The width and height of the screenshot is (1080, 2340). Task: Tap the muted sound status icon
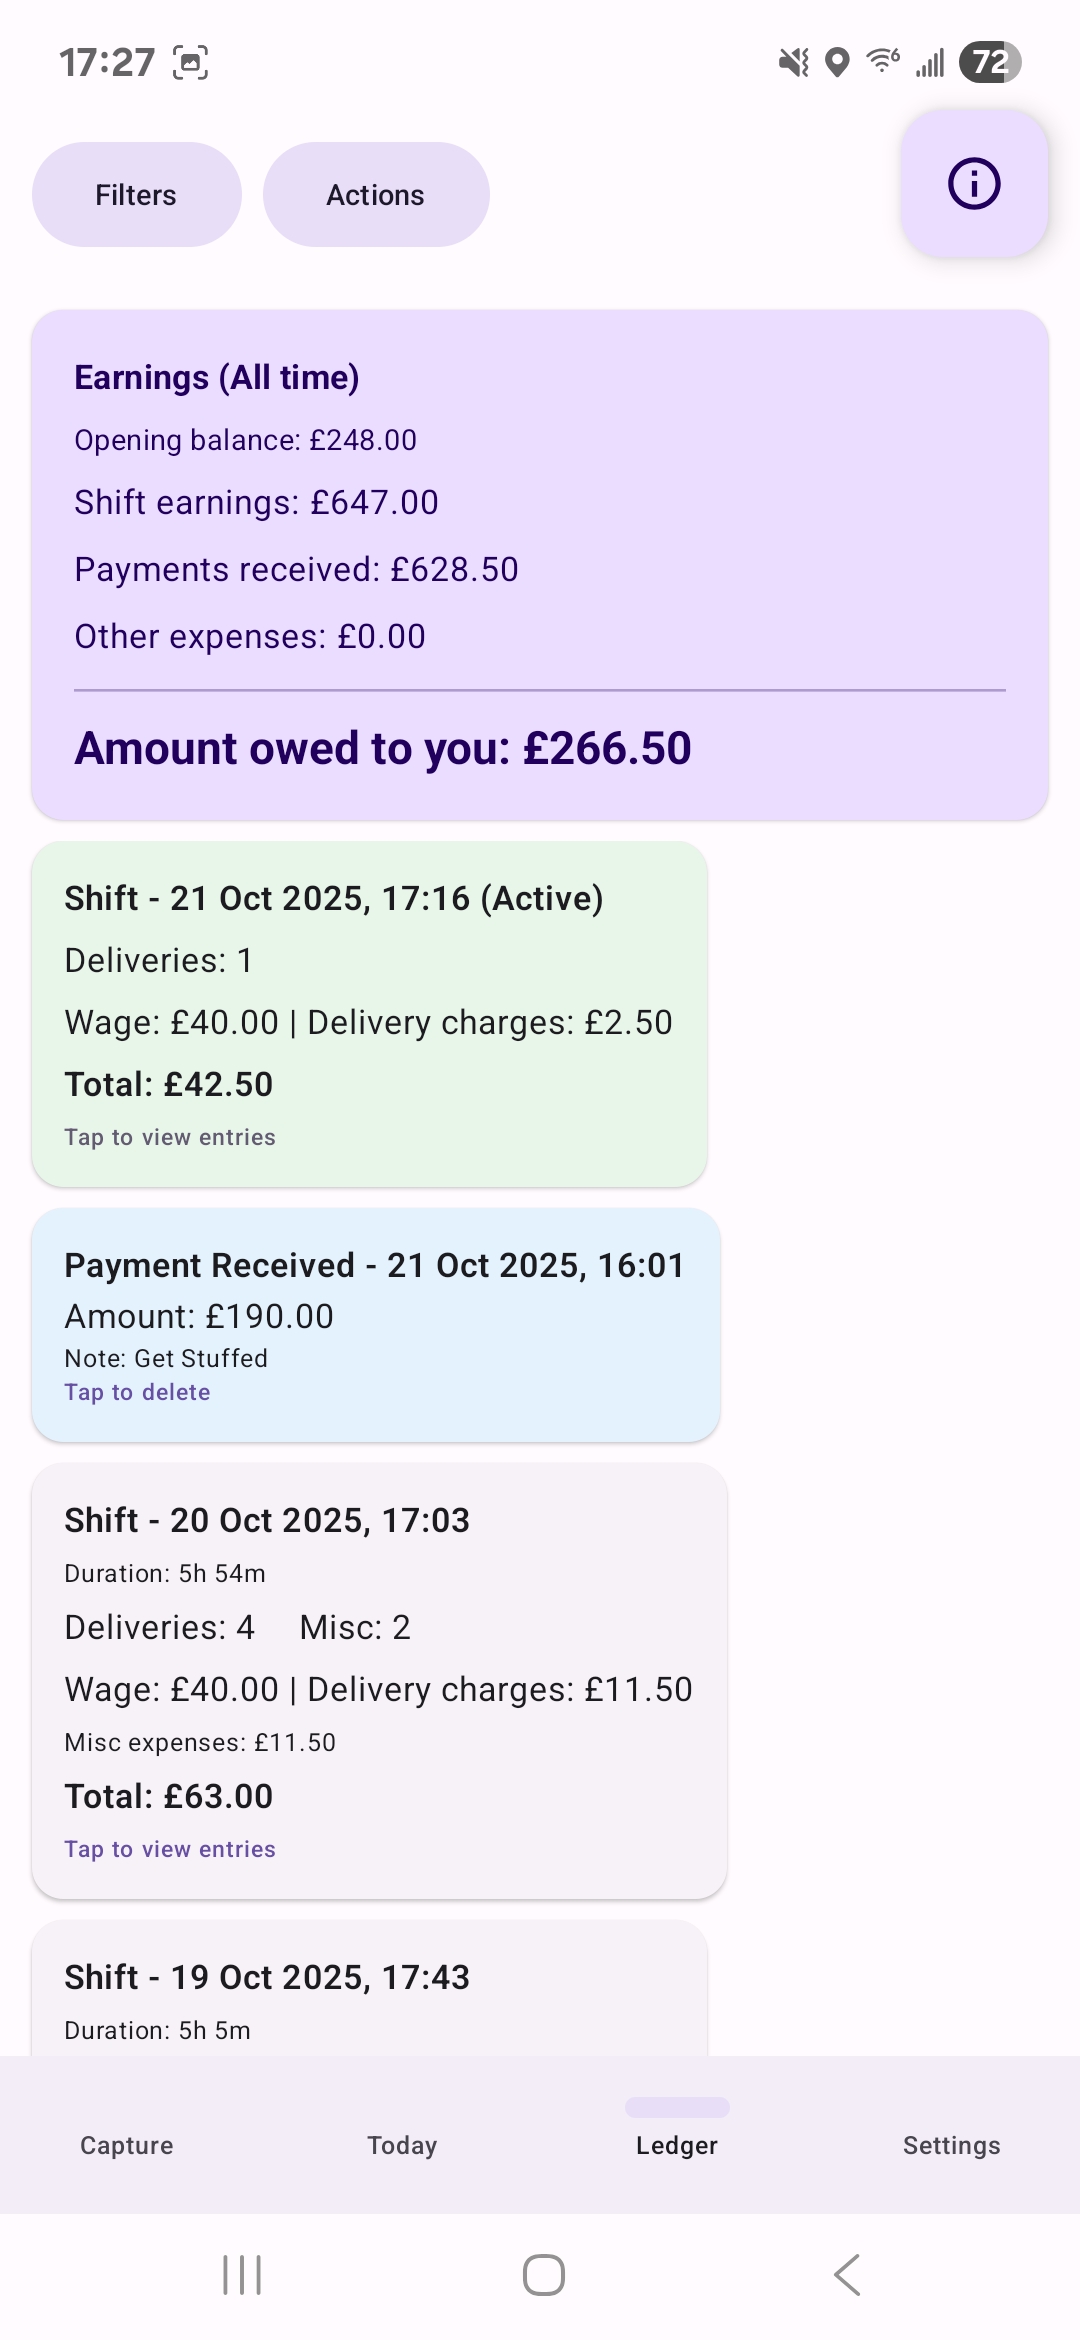[794, 63]
